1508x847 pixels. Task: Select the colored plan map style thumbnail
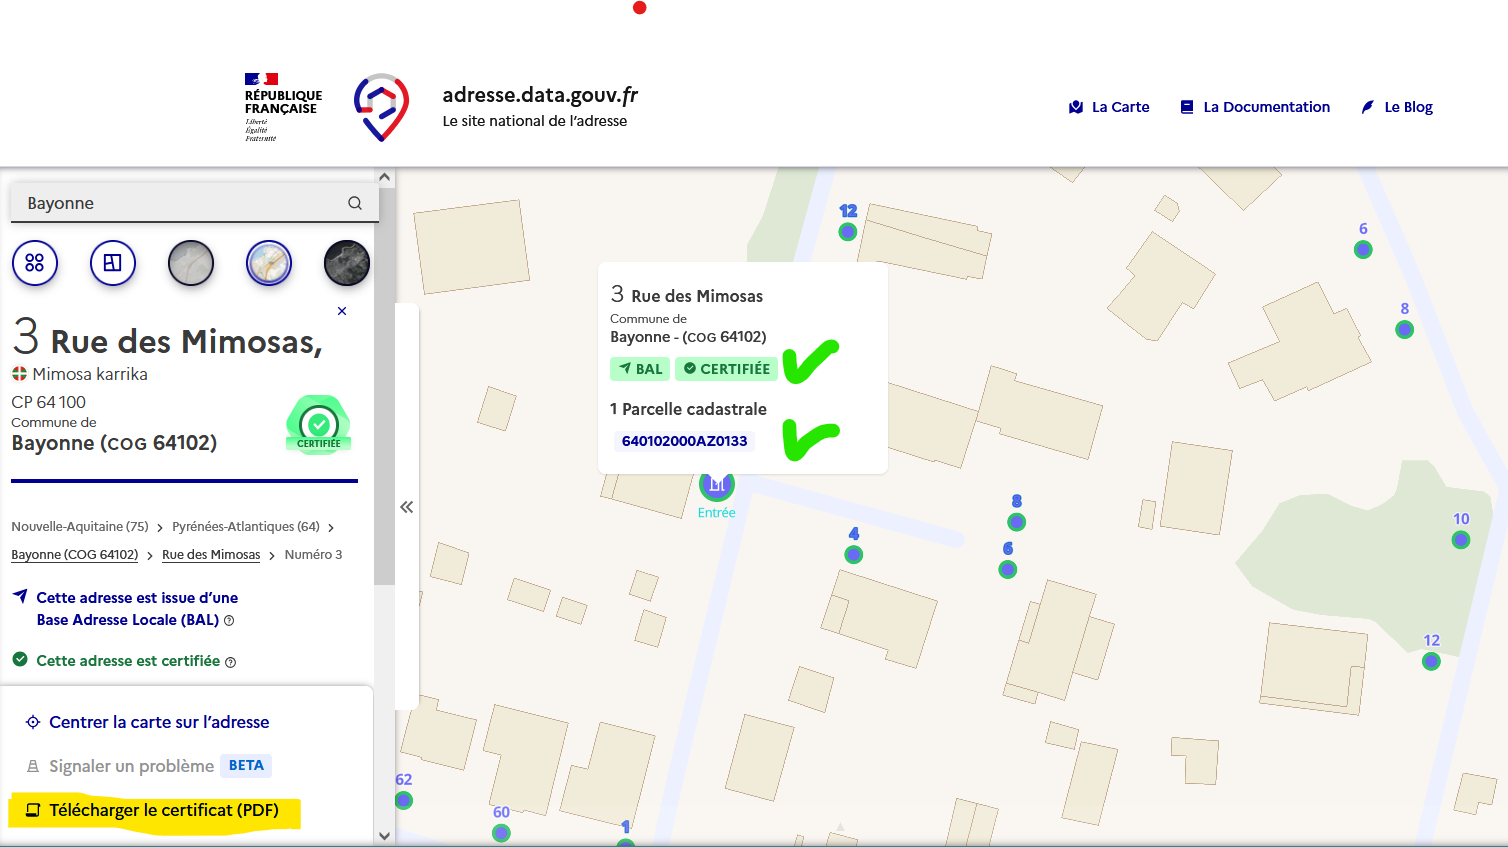[x=269, y=263]
